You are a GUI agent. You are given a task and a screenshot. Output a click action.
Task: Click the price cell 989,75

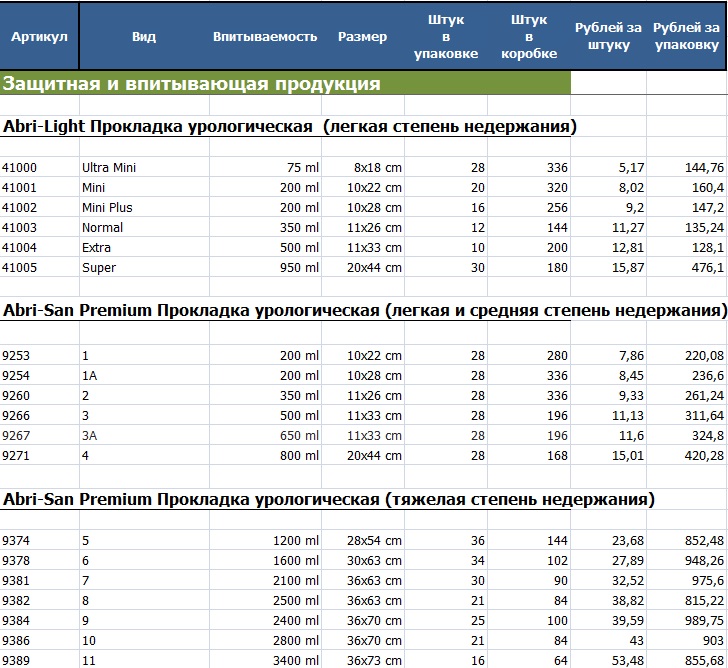687,620
